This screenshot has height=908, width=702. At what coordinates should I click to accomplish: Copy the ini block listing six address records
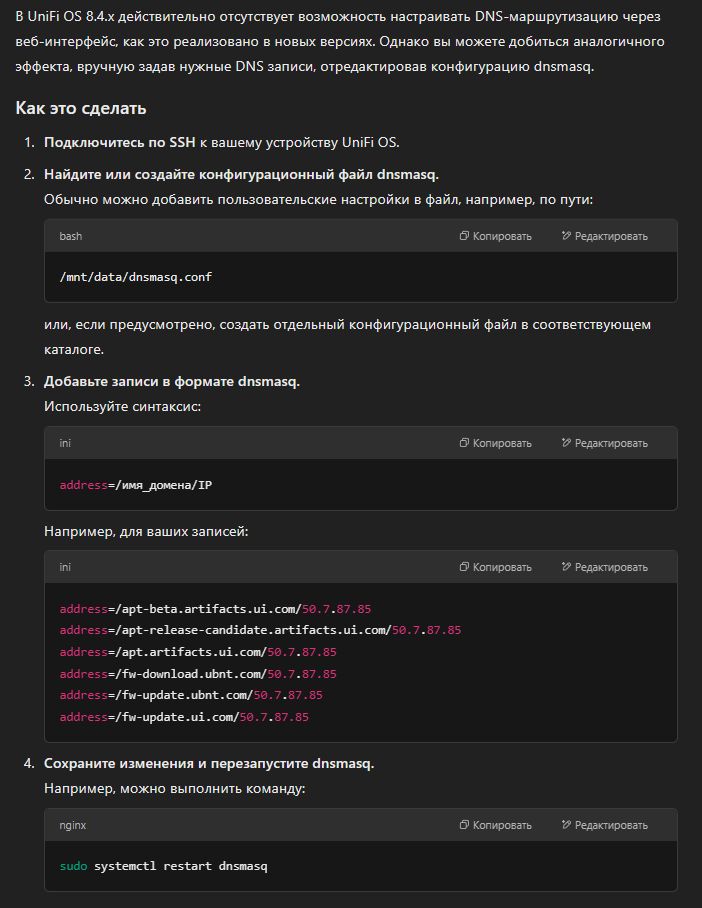pyautogui.click(x=495, y=567)
